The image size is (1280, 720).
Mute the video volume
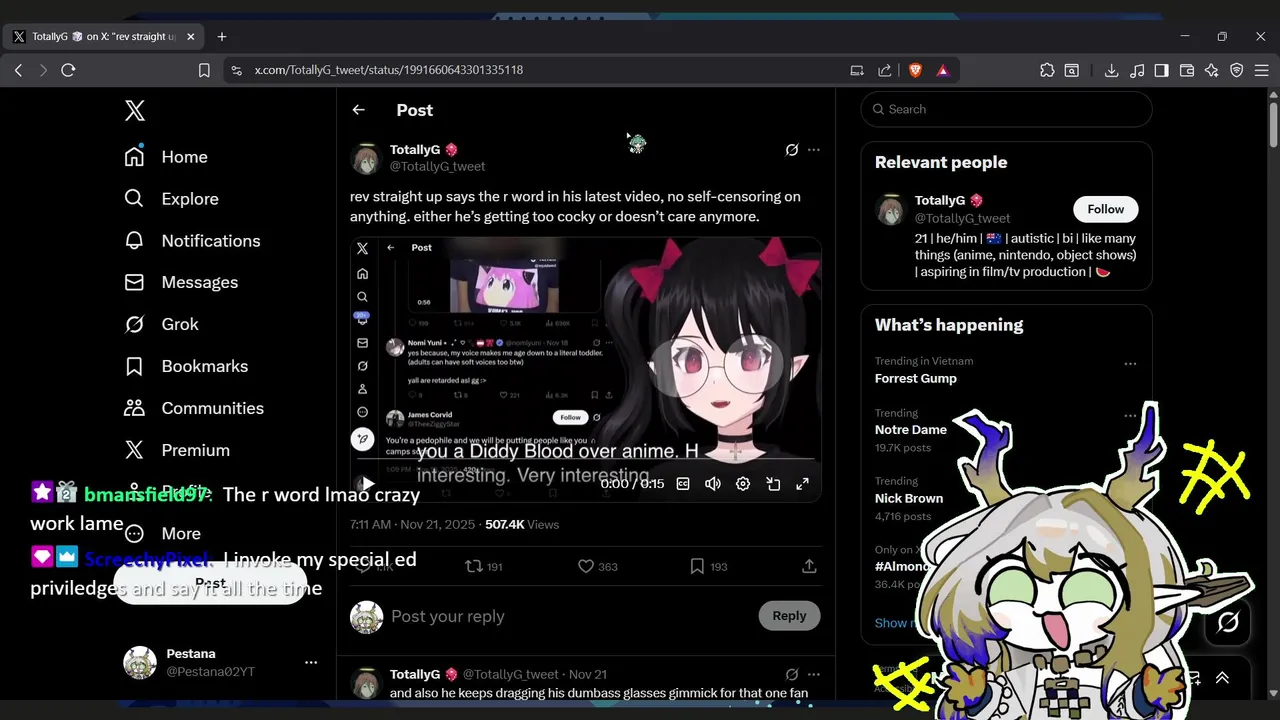click(x=713, y=484)
